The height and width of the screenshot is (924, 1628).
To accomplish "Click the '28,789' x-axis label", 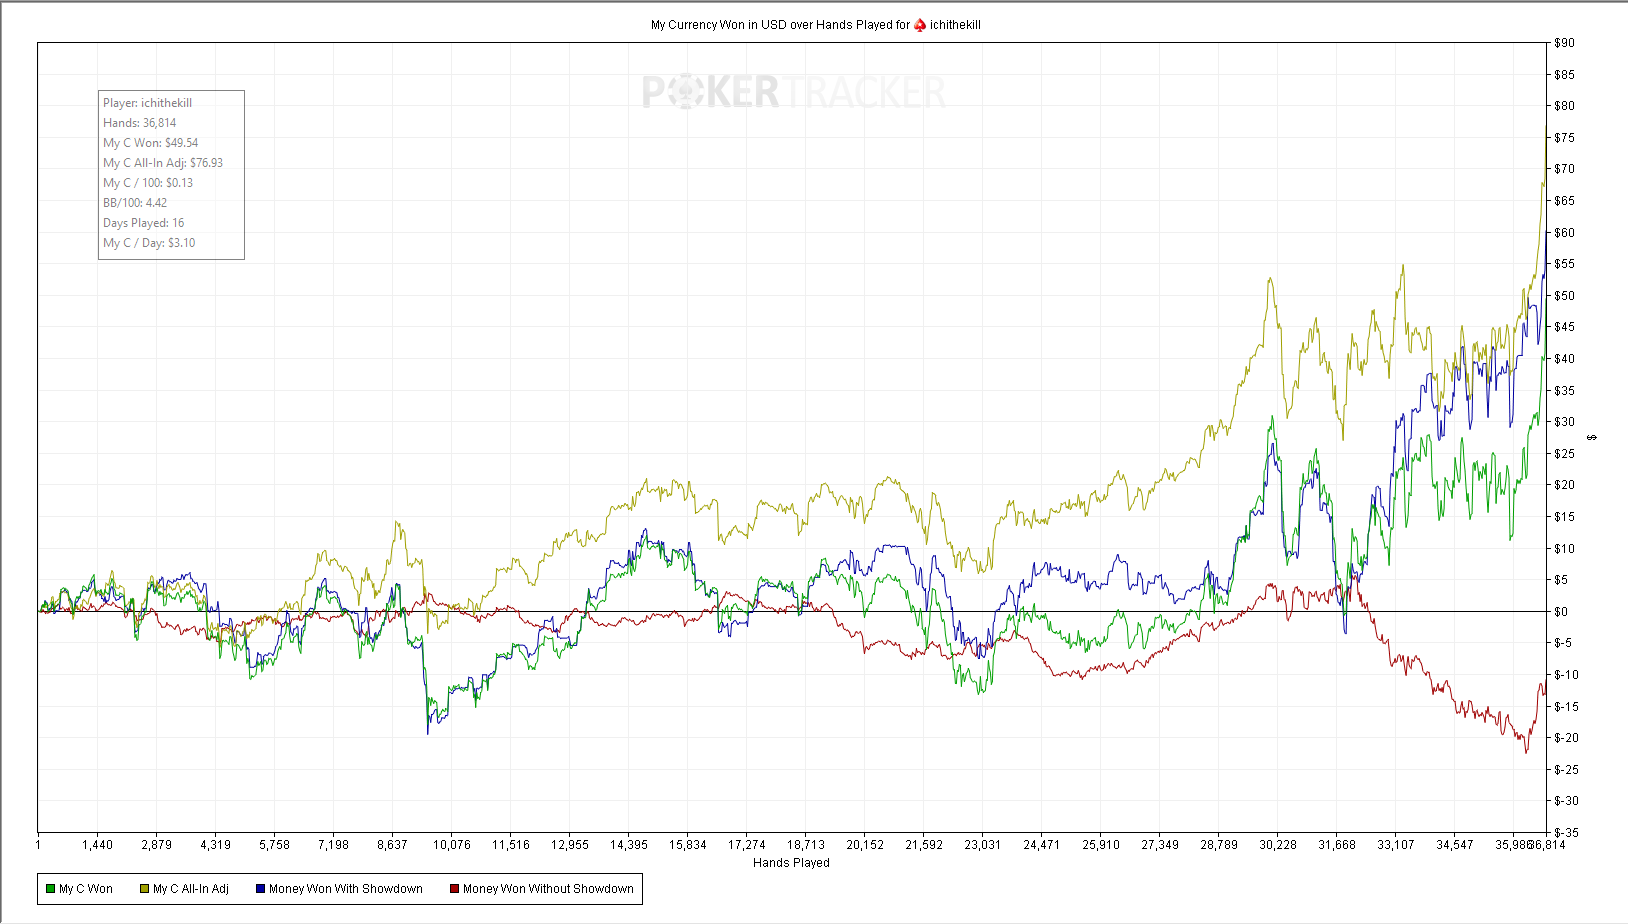I will coord(1219,845).
